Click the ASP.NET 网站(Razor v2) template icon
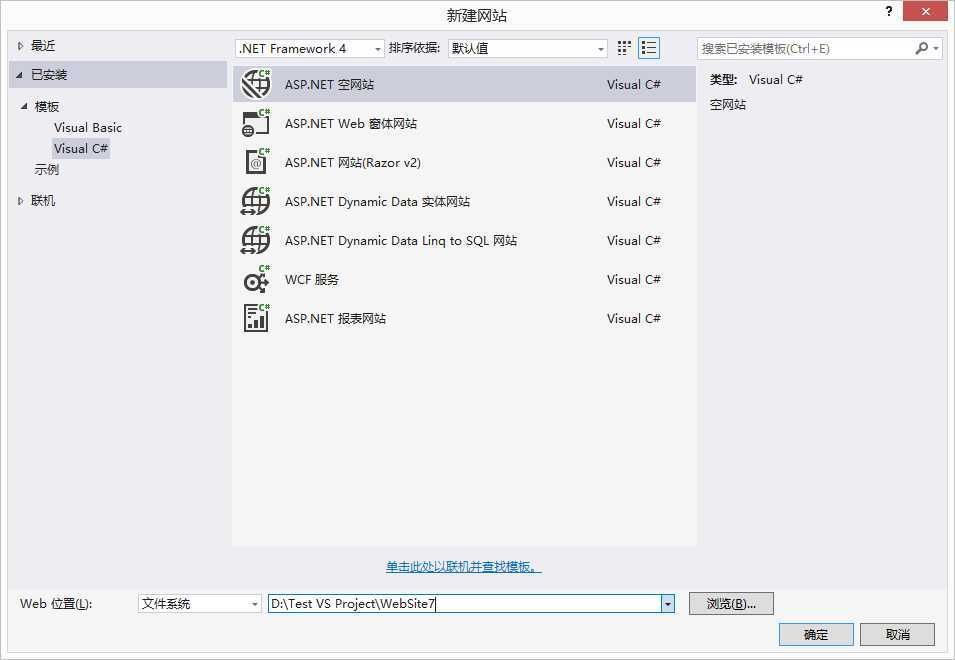 coord(257,162)
